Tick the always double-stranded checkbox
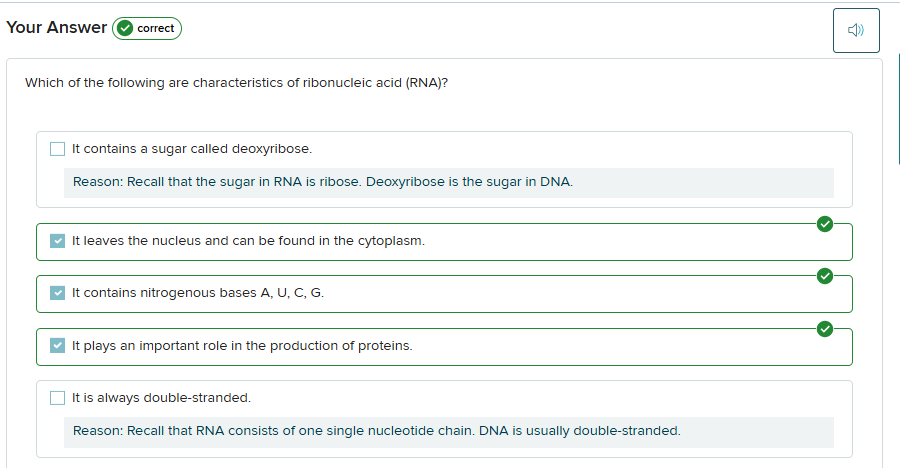Image resolution: width=900 pixels, height=468 pixels. [x=58, y=398]
